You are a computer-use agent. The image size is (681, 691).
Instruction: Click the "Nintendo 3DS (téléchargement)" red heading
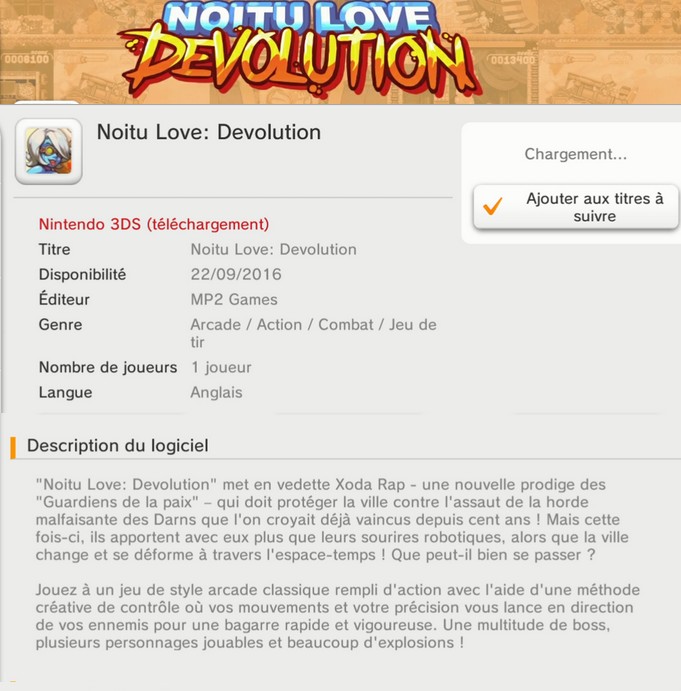[154, 224]
